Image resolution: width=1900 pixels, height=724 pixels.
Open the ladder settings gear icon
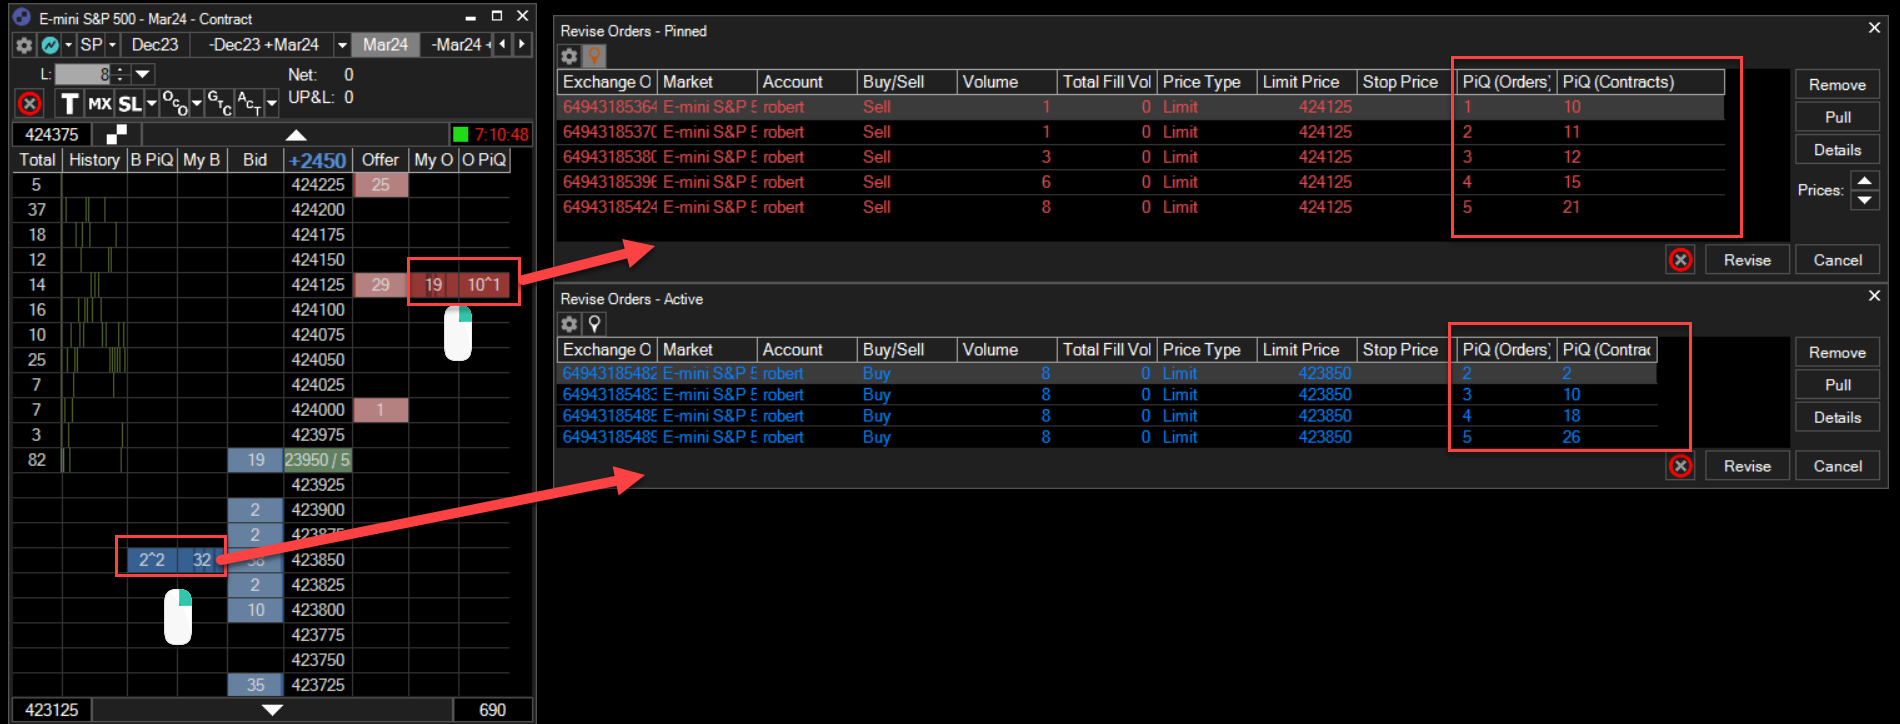click(24, 45)
